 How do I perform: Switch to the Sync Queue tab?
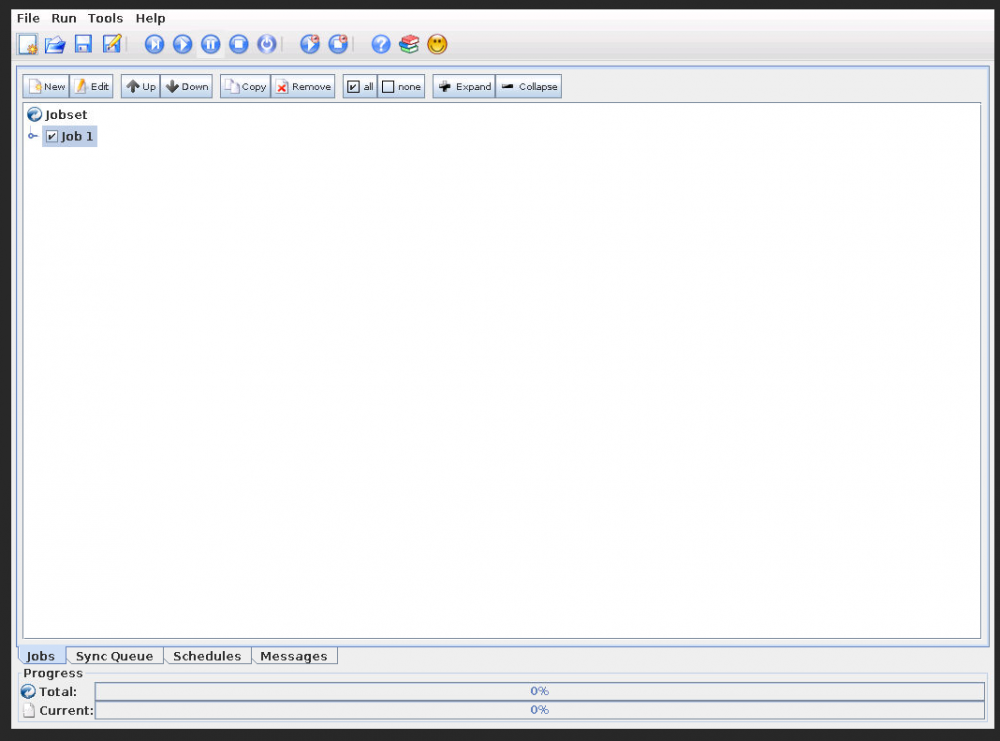(x=115, y=656)
